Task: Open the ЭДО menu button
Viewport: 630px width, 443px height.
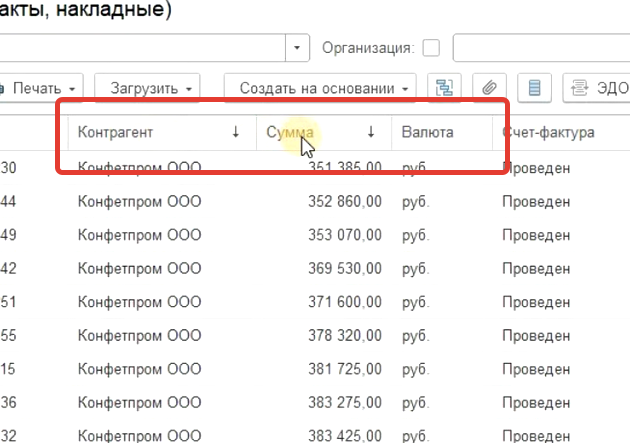Action: [x=597, y=88]
